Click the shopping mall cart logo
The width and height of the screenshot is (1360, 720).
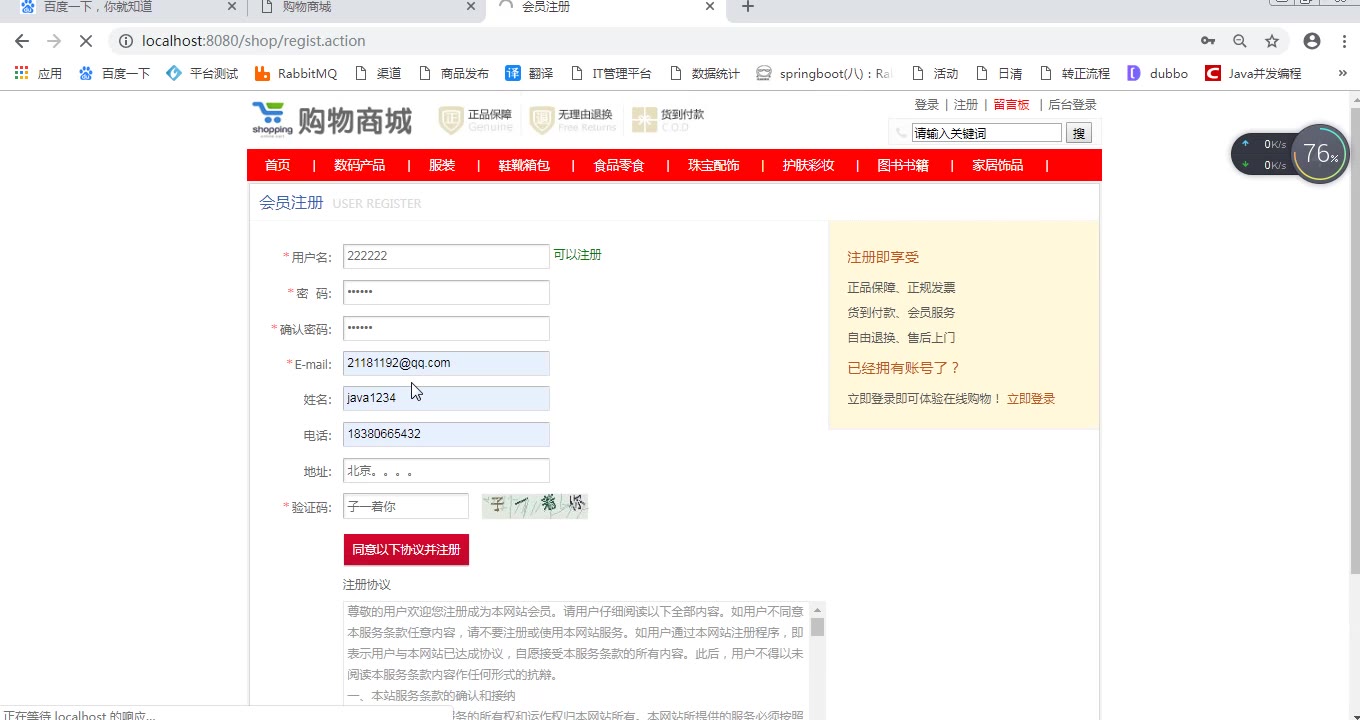[272, 119]
